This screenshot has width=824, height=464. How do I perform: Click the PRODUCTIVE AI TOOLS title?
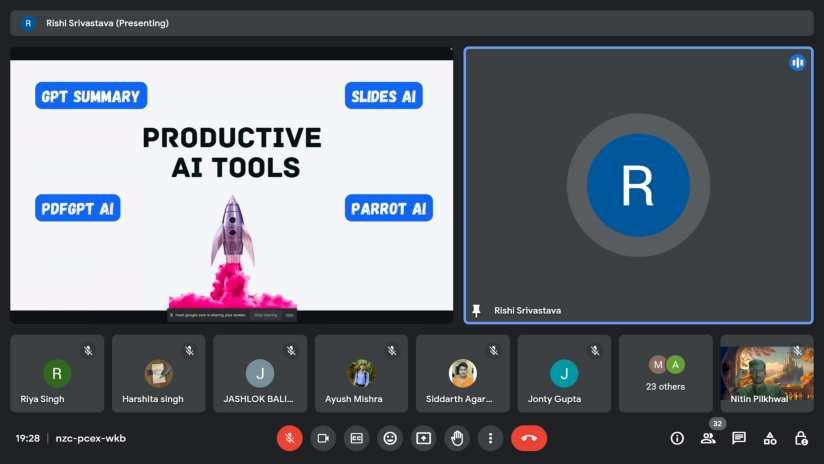tap(232, 152)
